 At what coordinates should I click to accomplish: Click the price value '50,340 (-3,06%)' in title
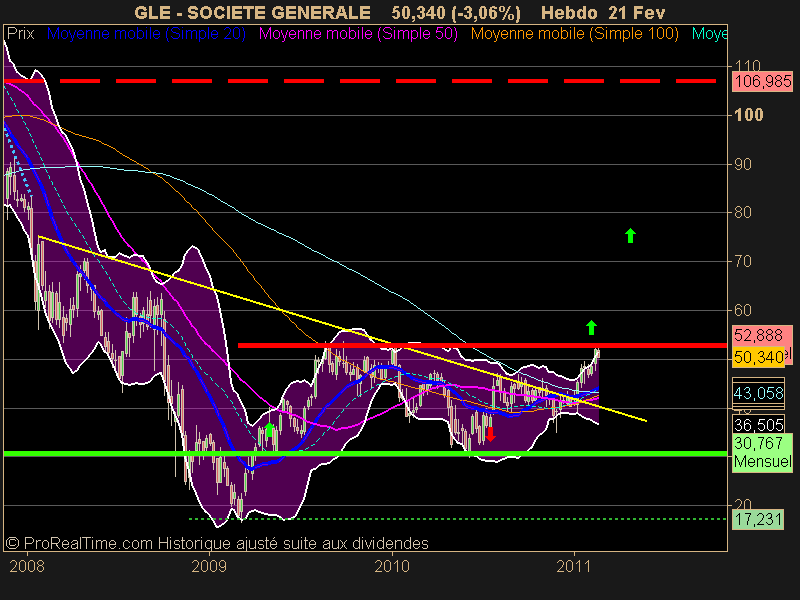pos(456,12)
